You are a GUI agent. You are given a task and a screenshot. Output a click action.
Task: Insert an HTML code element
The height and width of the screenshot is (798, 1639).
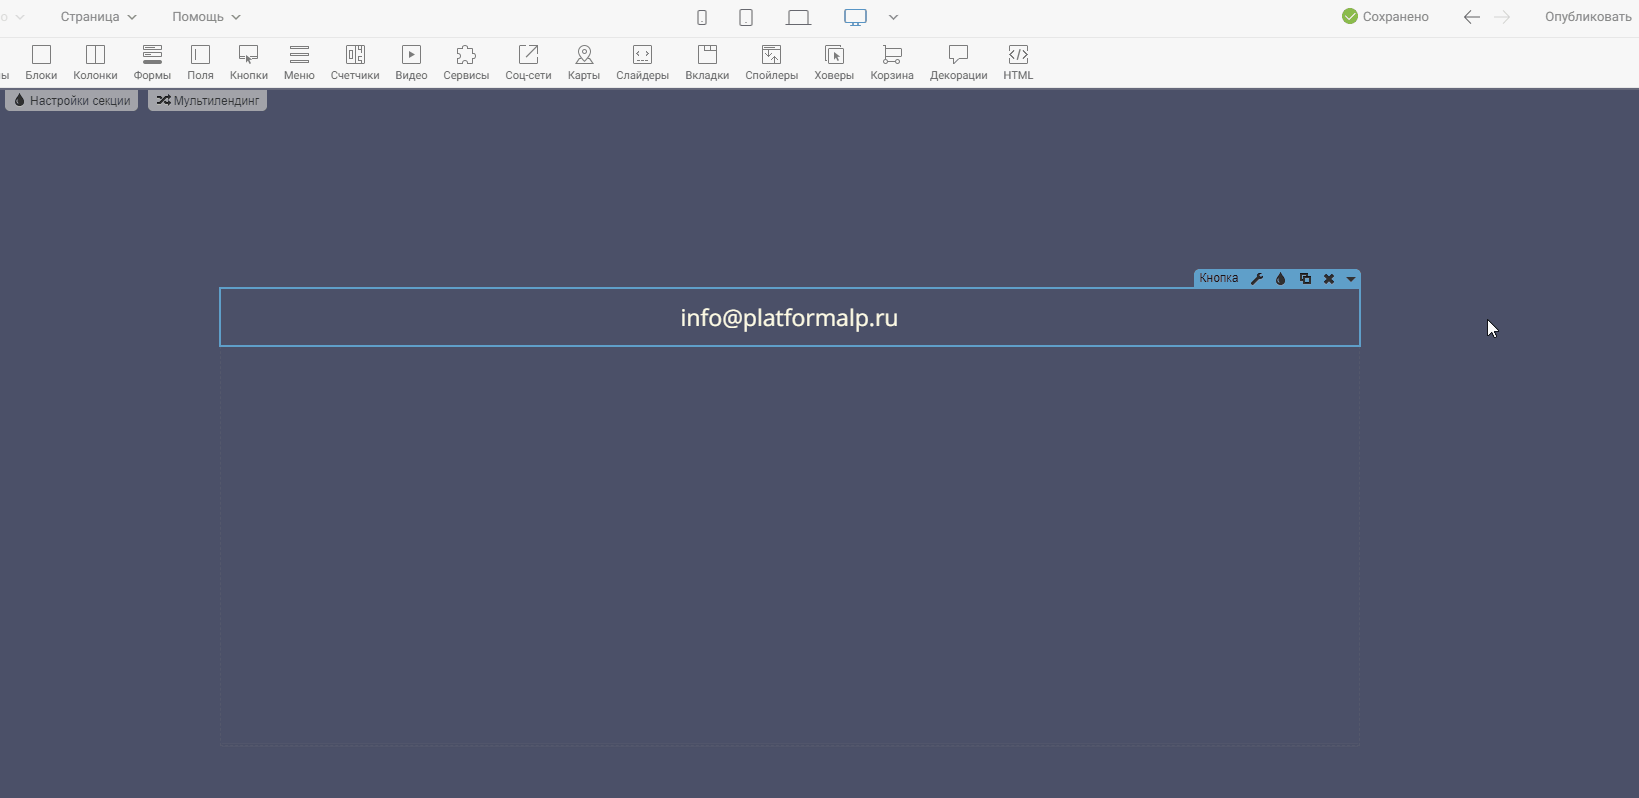click(x=1018, y=62)
